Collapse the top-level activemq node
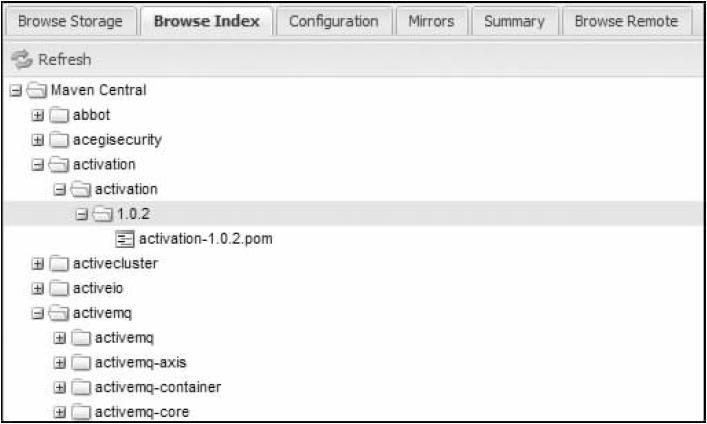Screen dimensions: 707x424 click(x=38, y=313)
